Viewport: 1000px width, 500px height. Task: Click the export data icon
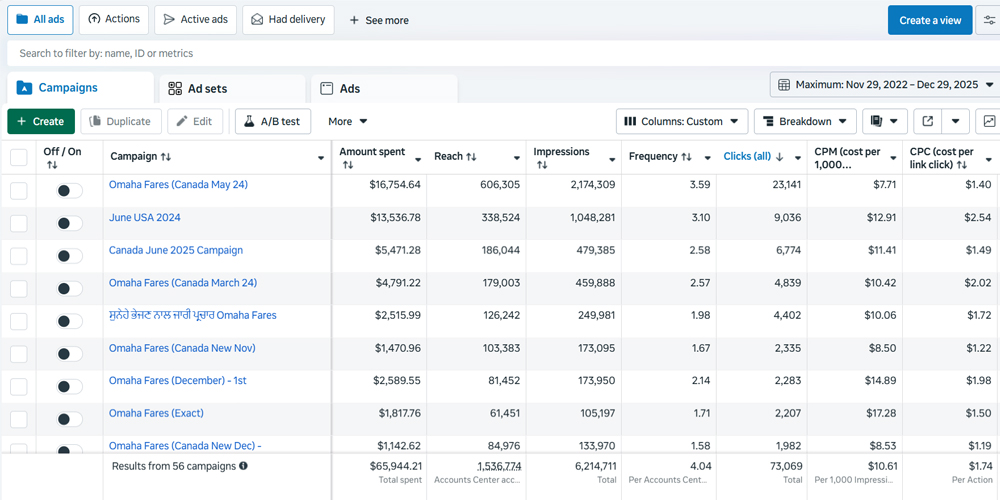[x=928, y=121]
